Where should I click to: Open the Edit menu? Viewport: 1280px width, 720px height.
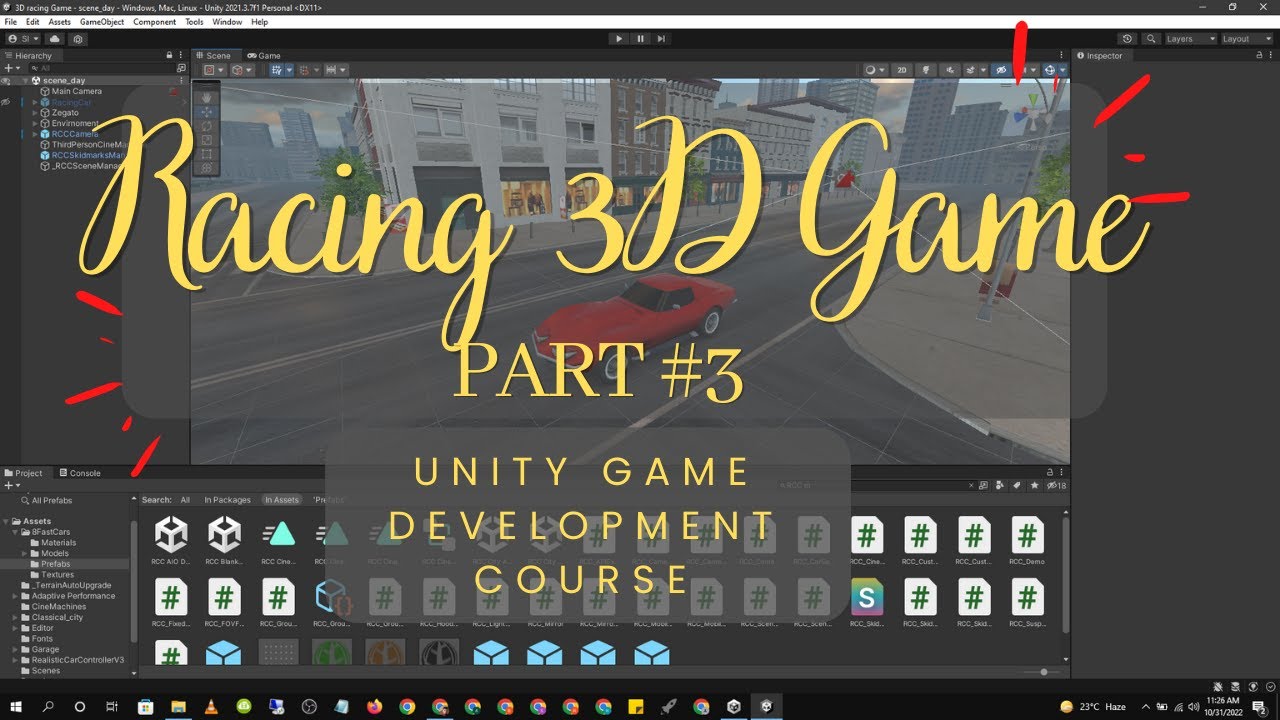[x=33, y=22]
